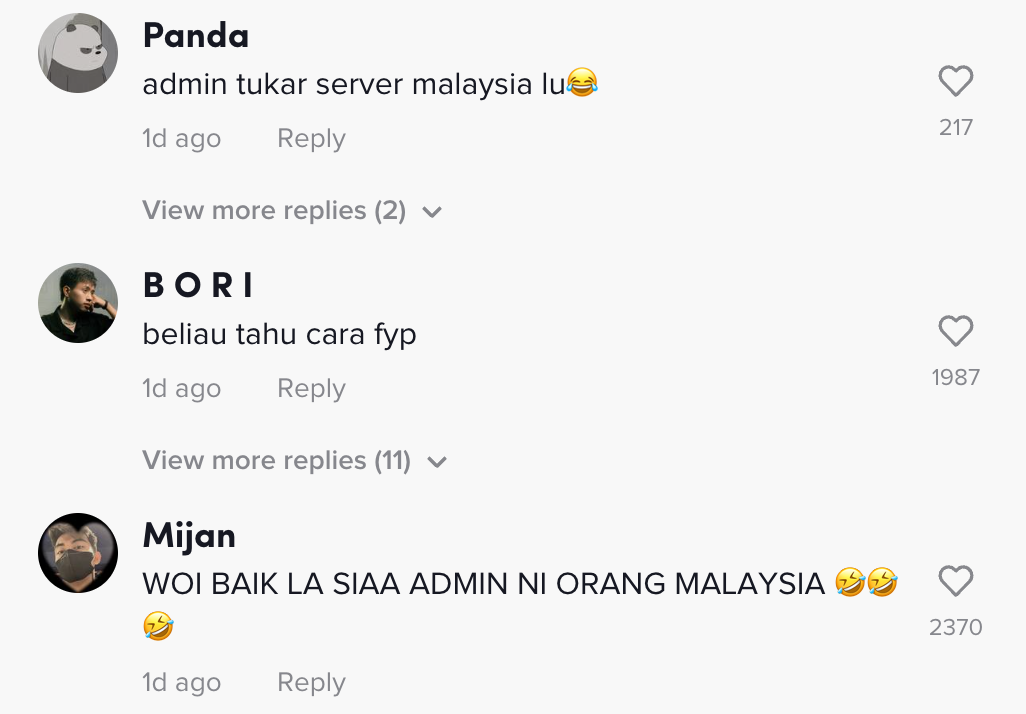The width and height of the screenshot is (1026, 714).
Task: Like Mijan's comment with heart icon
Action: (955, 580)
